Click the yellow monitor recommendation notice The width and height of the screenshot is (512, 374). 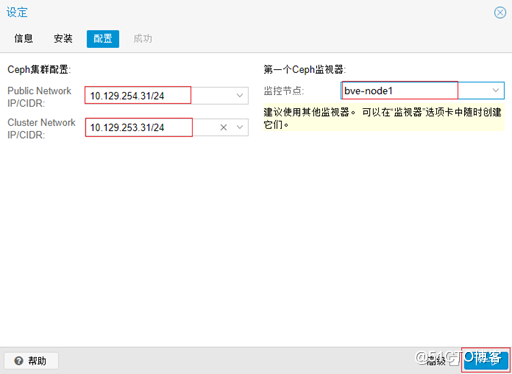[x=384, y=117]
